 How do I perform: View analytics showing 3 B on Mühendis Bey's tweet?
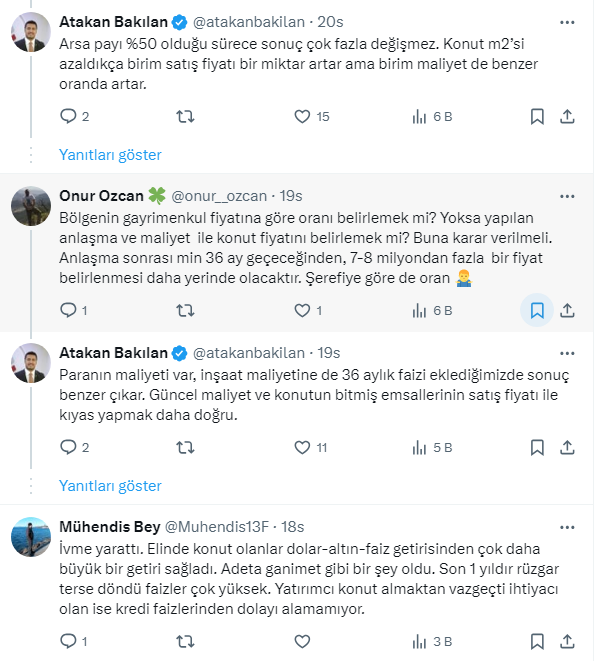[421, 641]
